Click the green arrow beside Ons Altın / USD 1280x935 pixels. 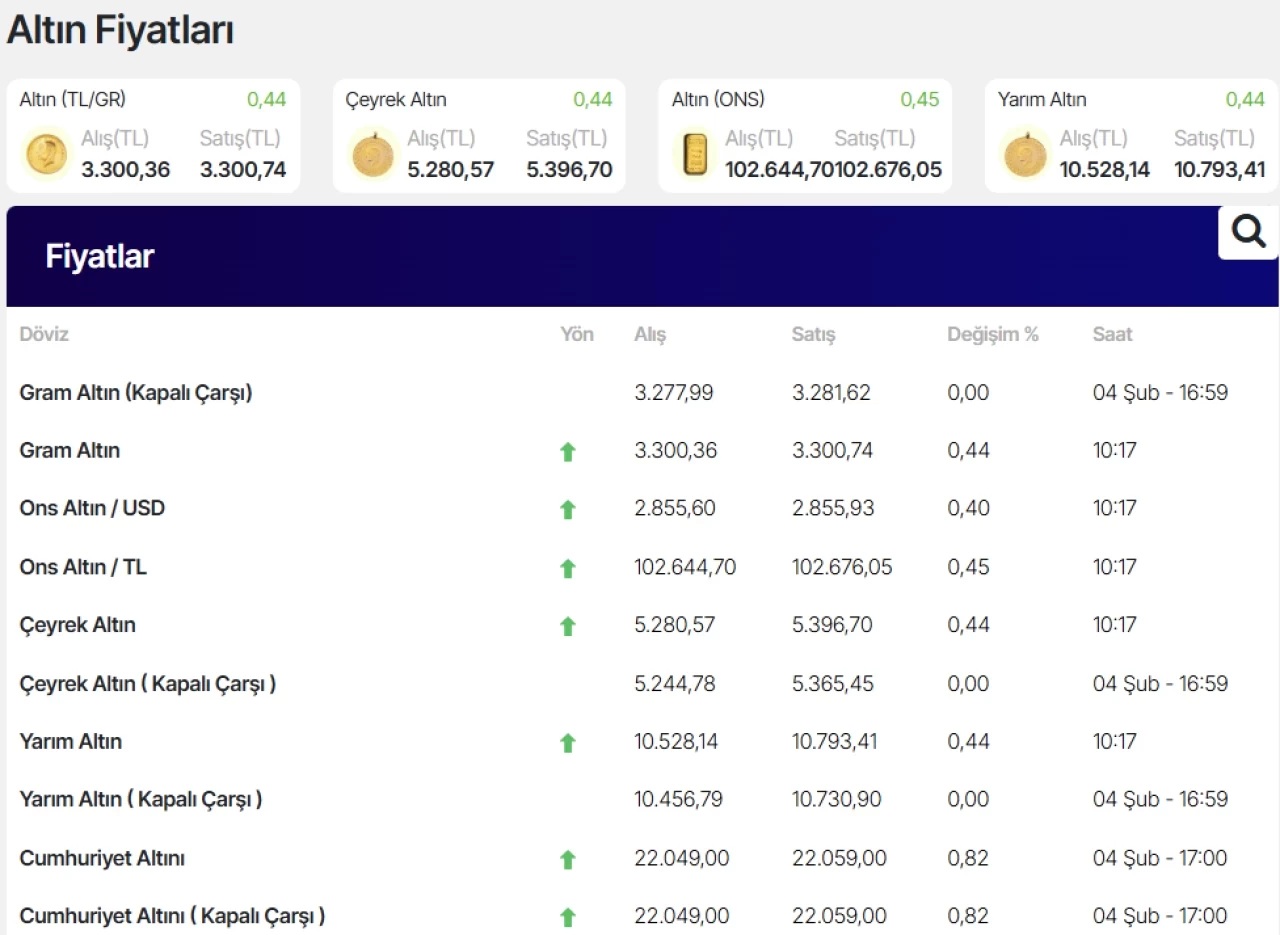click(568, 510)
